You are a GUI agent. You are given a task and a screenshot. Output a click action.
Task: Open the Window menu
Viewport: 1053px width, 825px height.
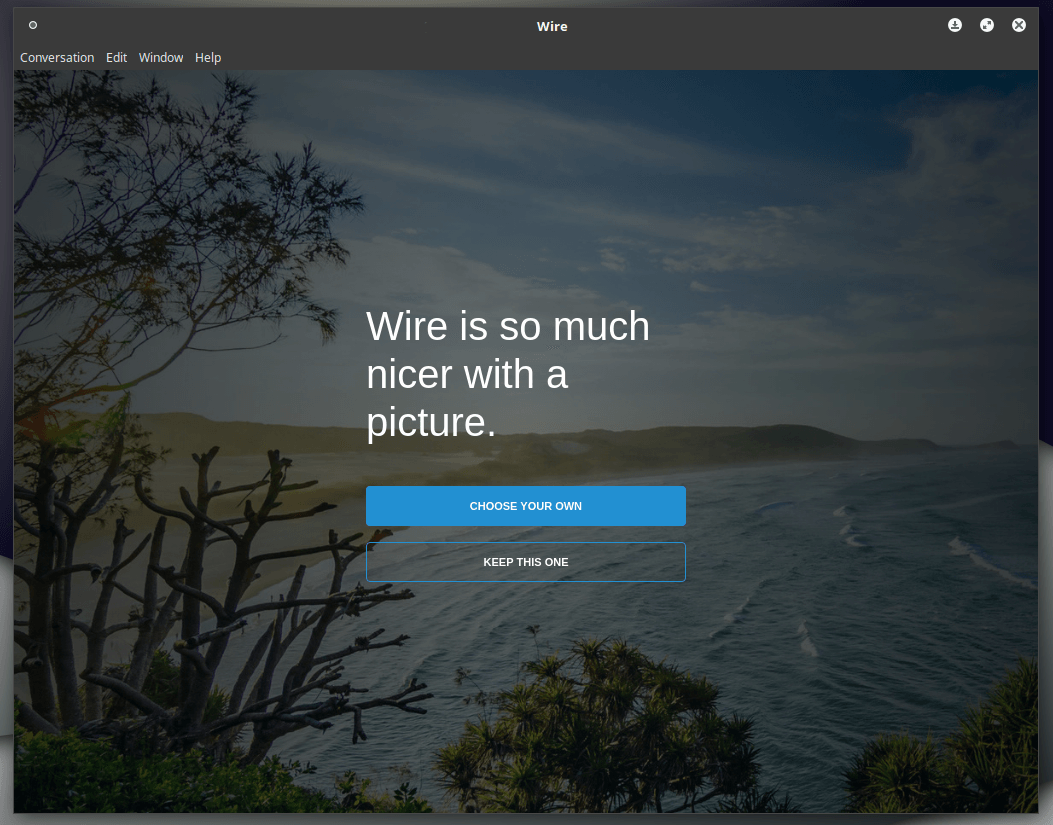(x=161, y=58)
